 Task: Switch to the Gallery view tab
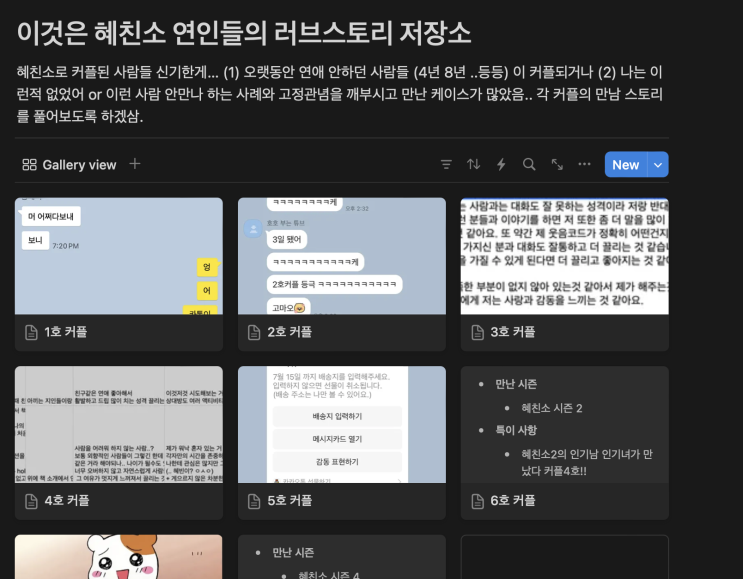pyautogui.click(x=69, y=165)
